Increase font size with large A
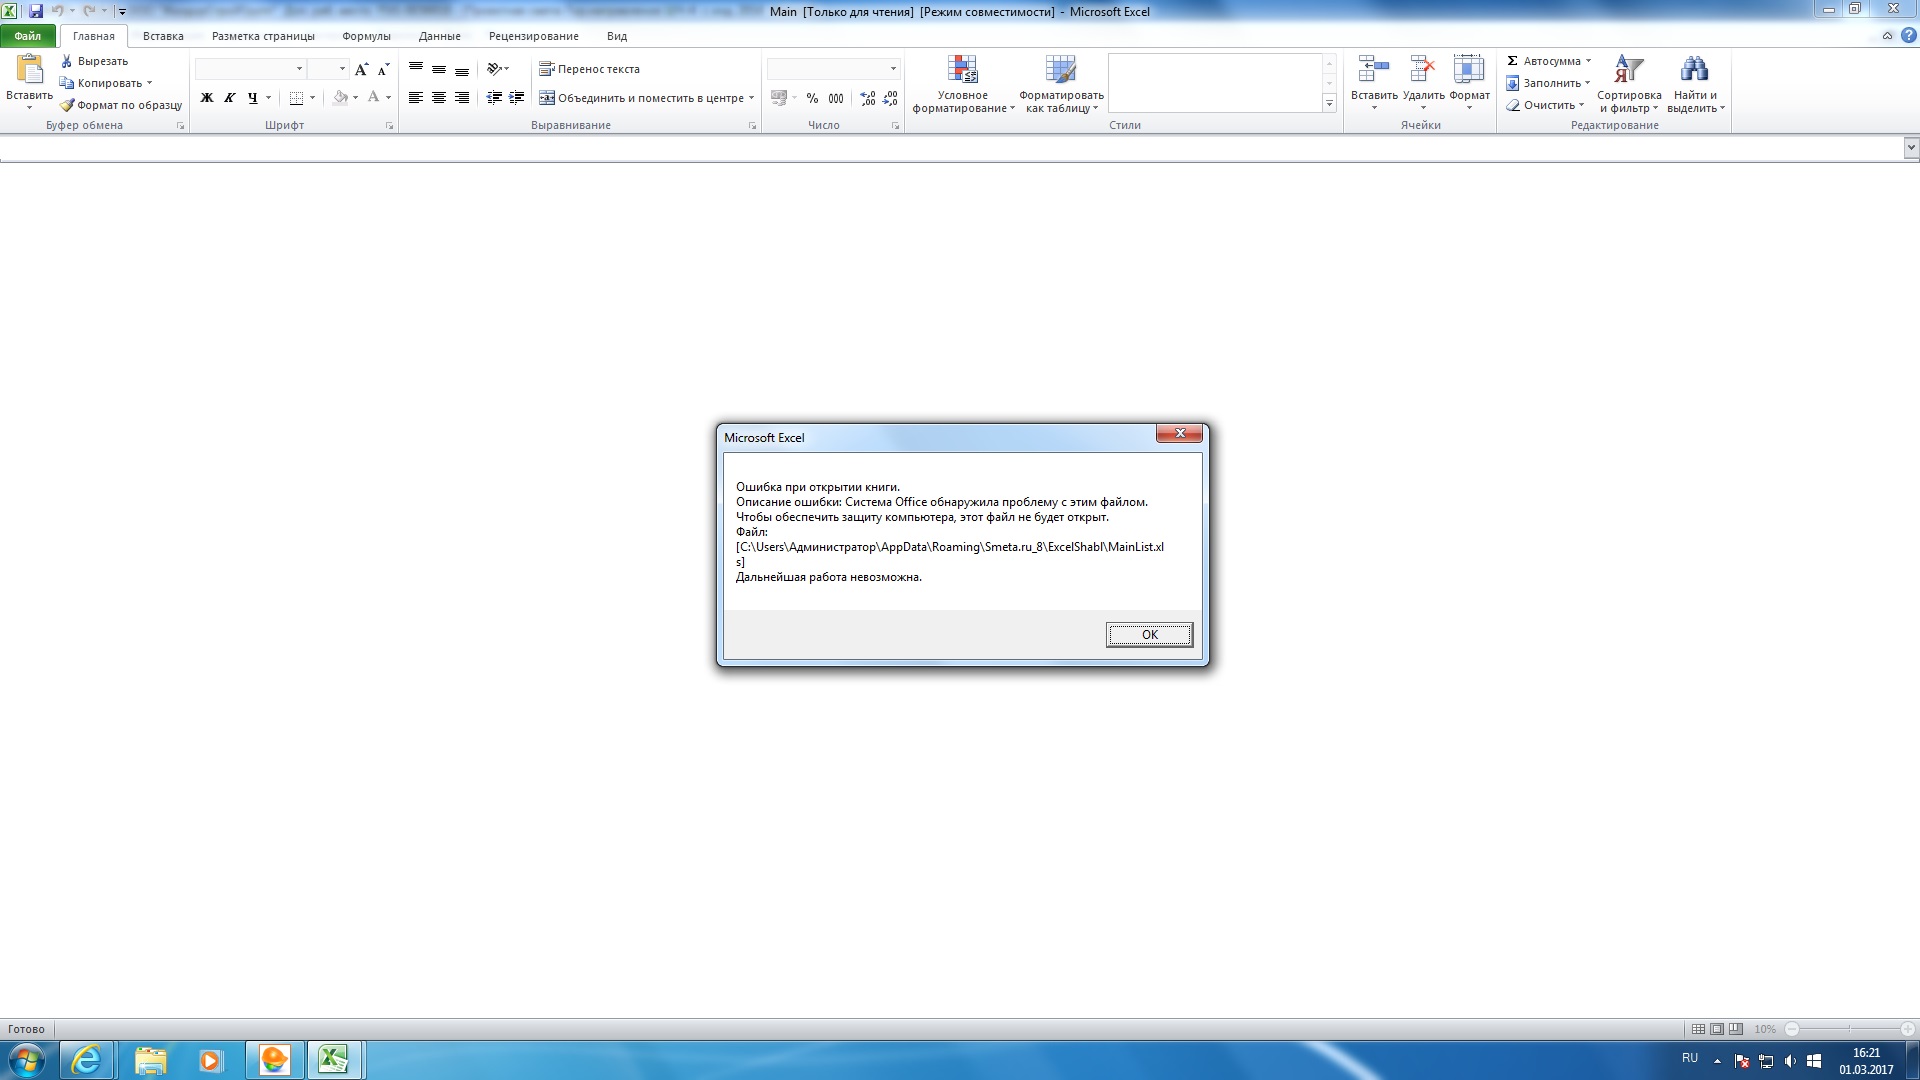Image resolution: width=1920 pixels, height=1080 pixels. click(362, 68)
